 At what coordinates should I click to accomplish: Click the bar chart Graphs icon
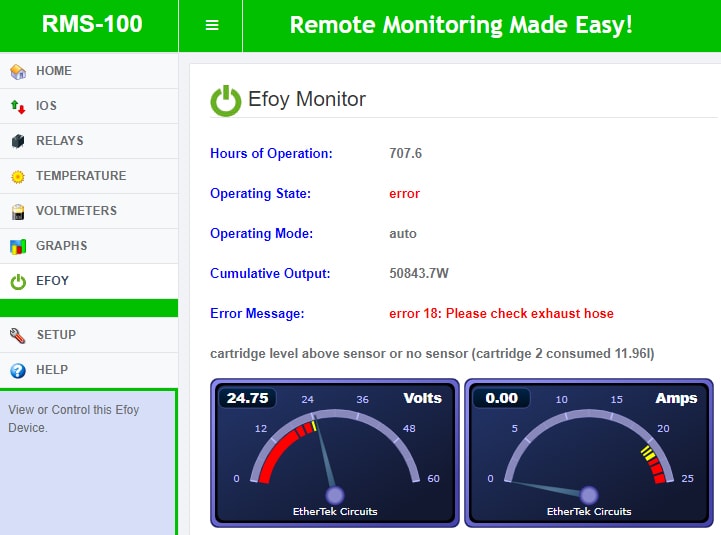[x=17, y=246]
